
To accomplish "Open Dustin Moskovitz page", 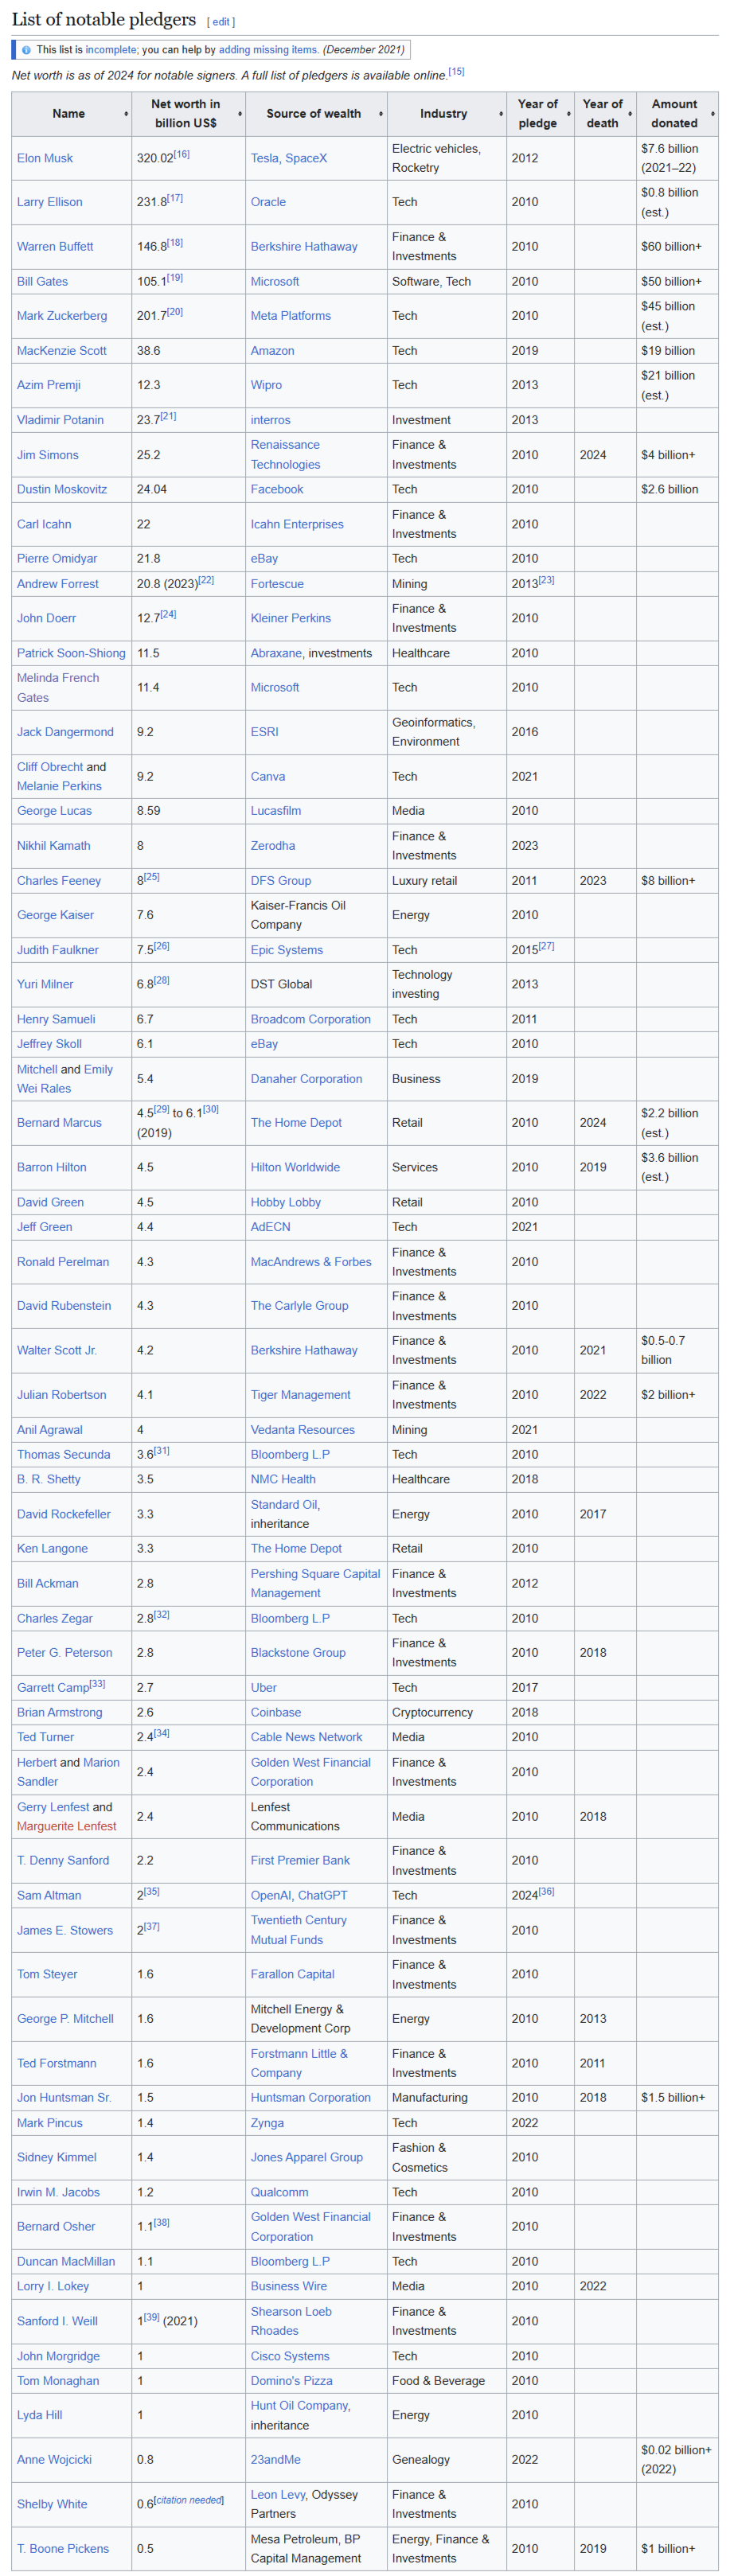I will point(62,489).
